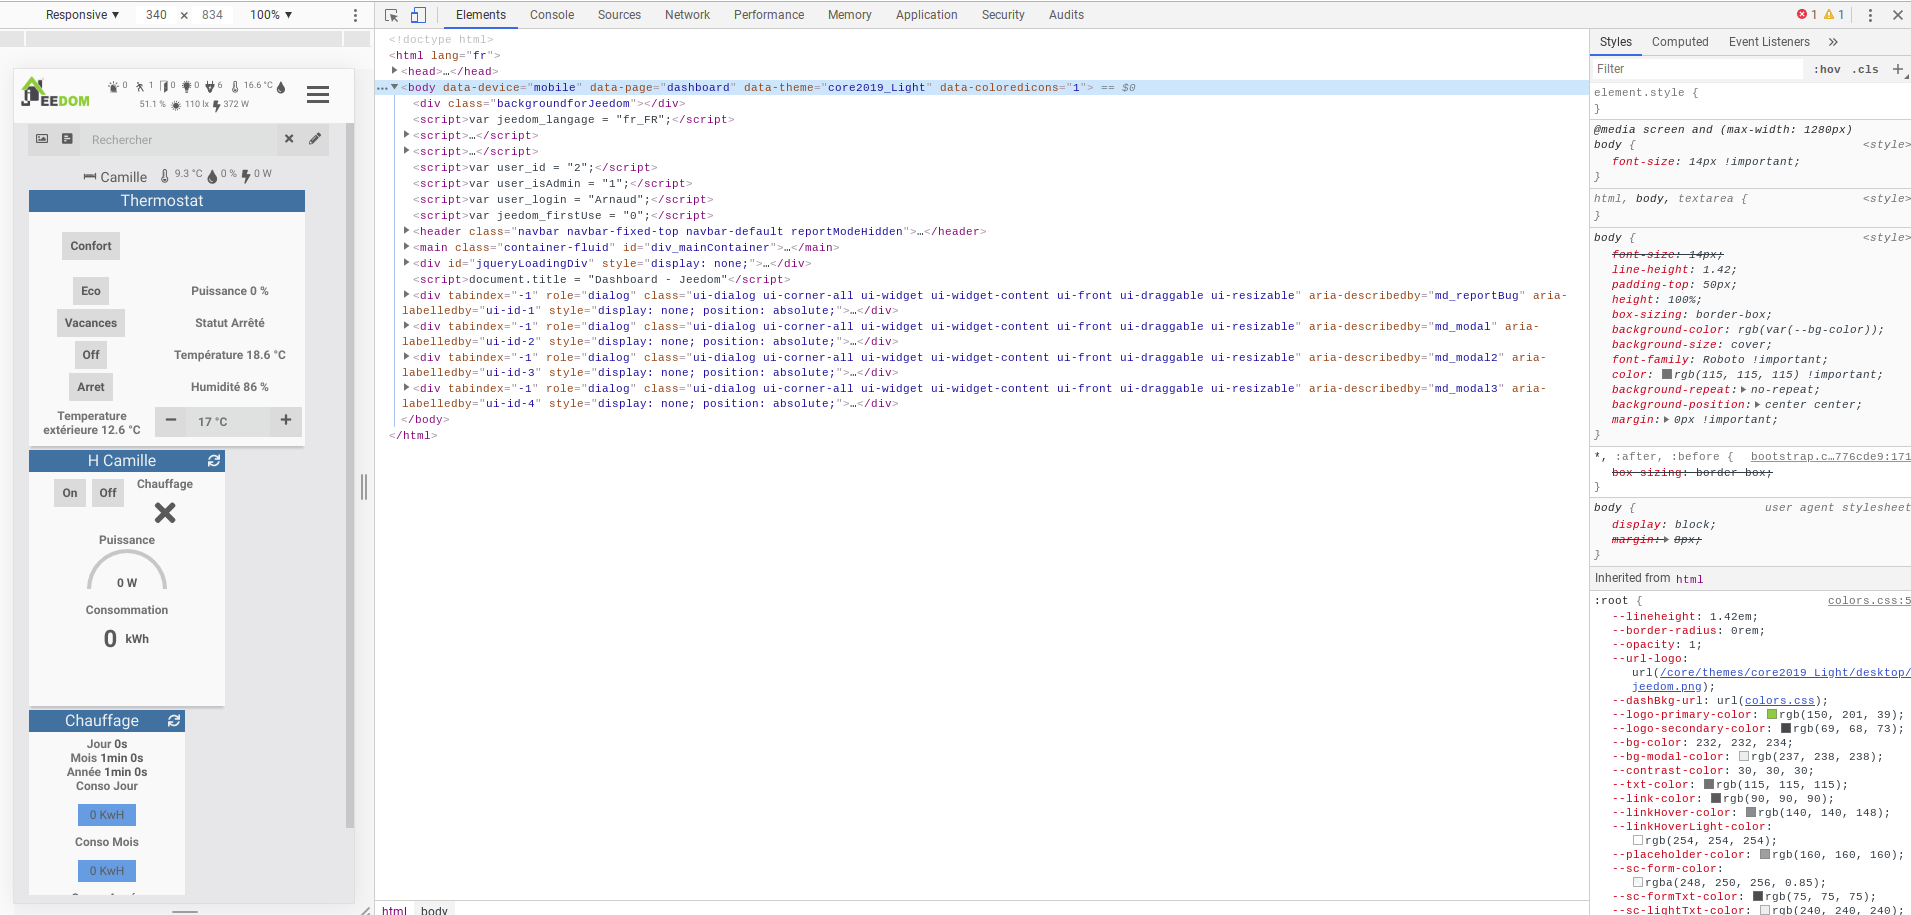Show more Styles sidebar tabs
Viewport: 1911px width, 915px height.
pyautogui.click(x=1833, y=42)
